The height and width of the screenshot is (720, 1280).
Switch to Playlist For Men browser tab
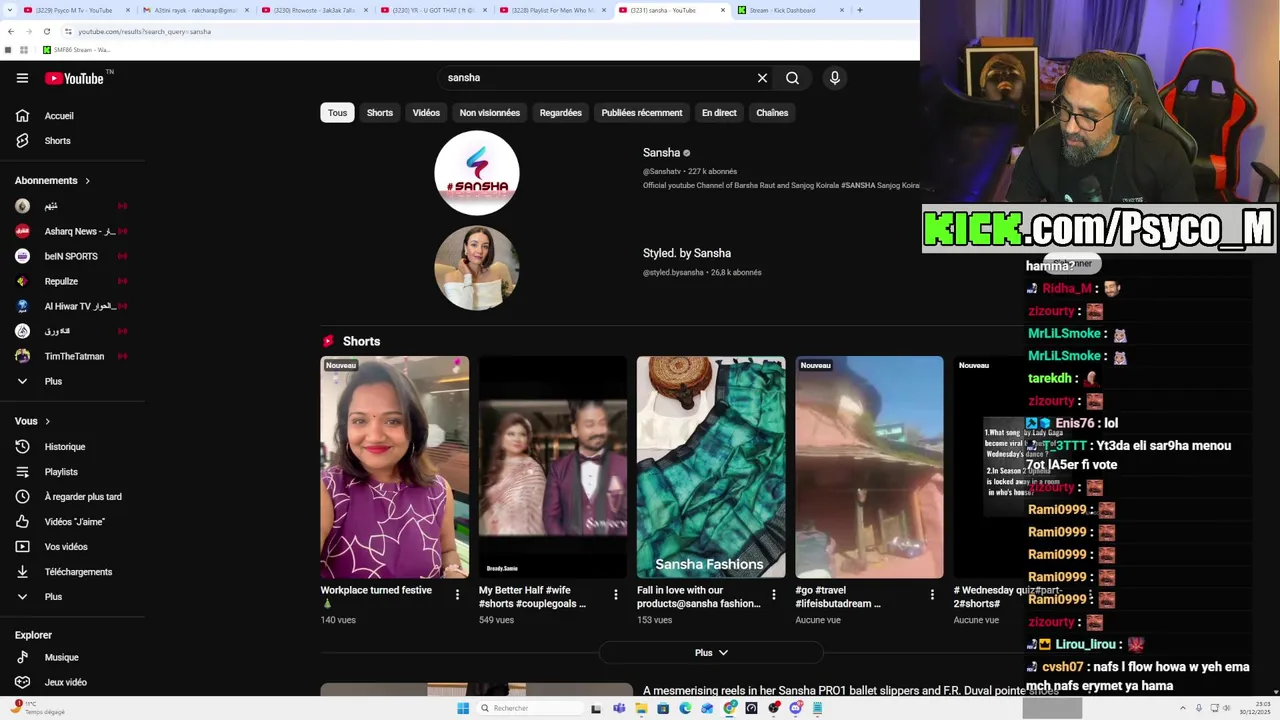click(553, 10)
